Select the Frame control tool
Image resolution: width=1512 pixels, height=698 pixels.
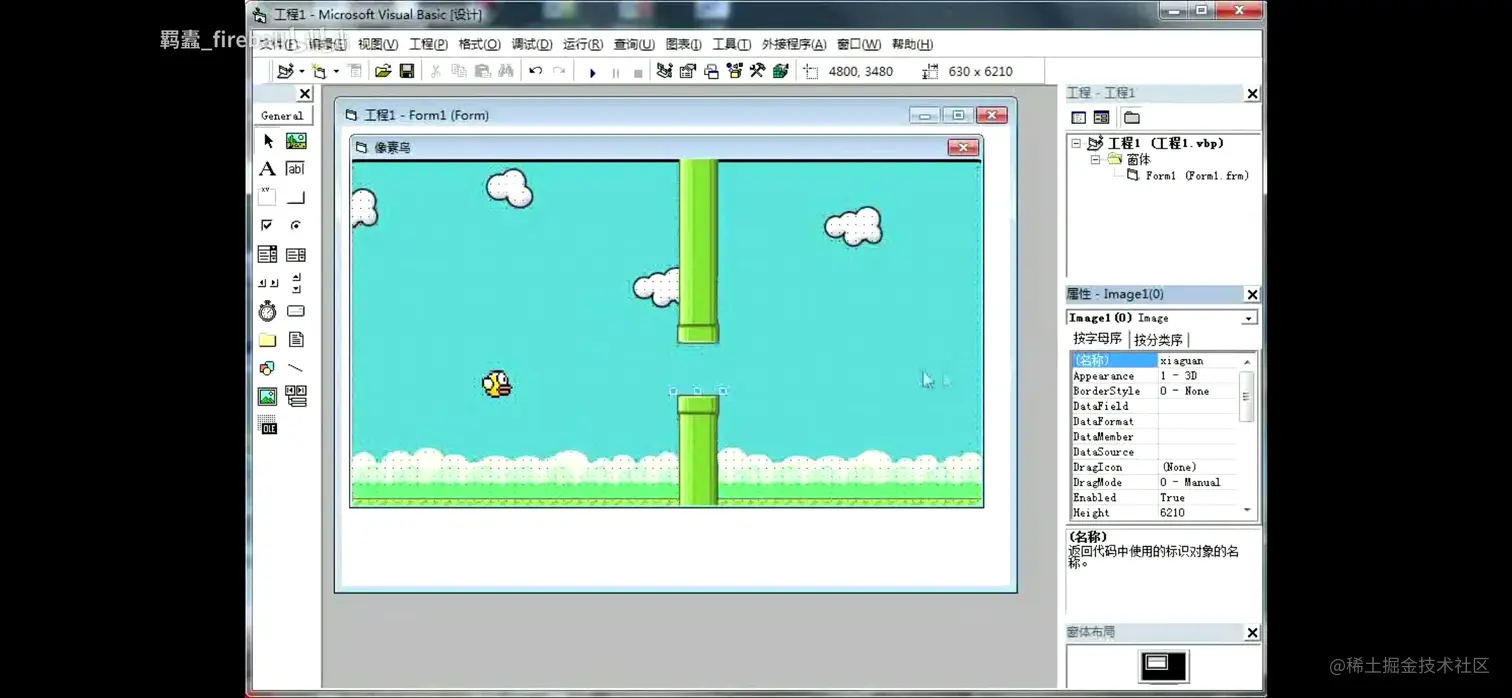[x=268, y=197]
